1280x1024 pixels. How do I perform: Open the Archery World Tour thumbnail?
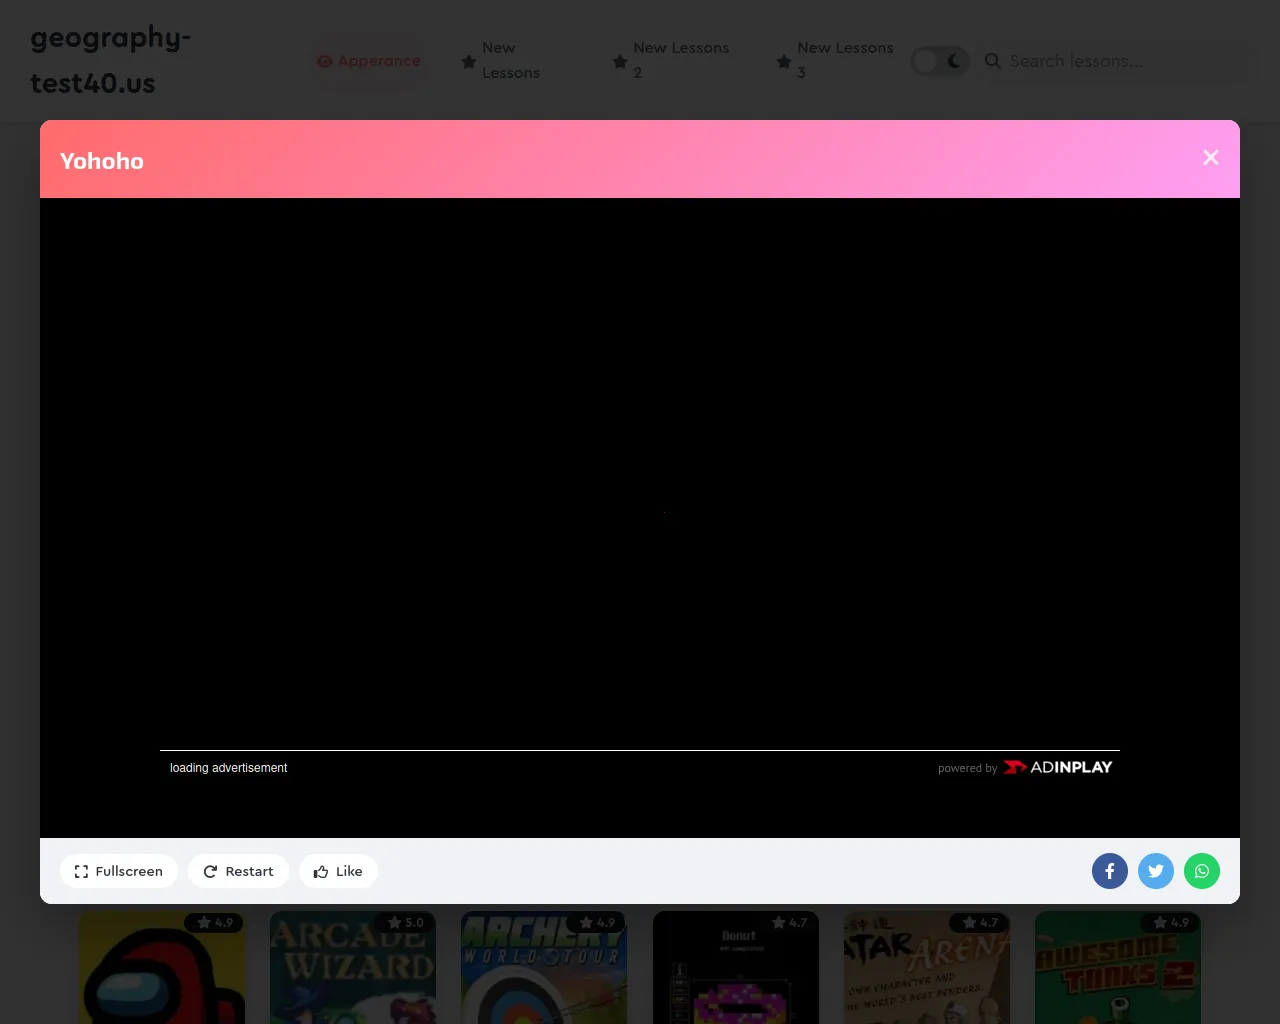click(x=544, y=967)
